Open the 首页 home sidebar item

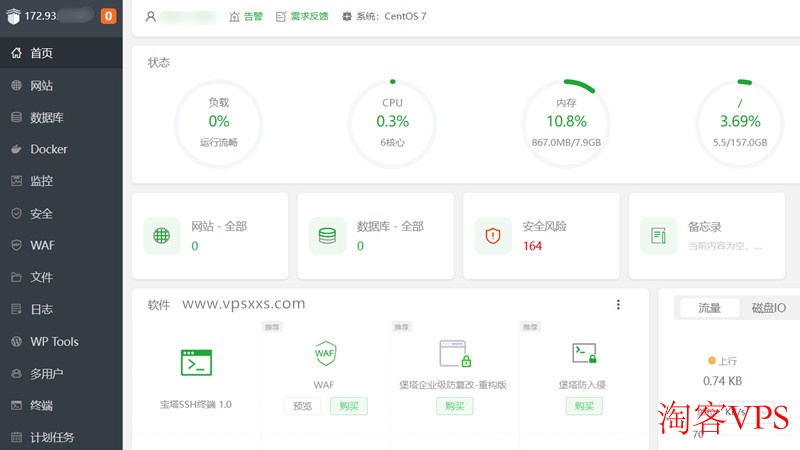(x=61, y=53)
